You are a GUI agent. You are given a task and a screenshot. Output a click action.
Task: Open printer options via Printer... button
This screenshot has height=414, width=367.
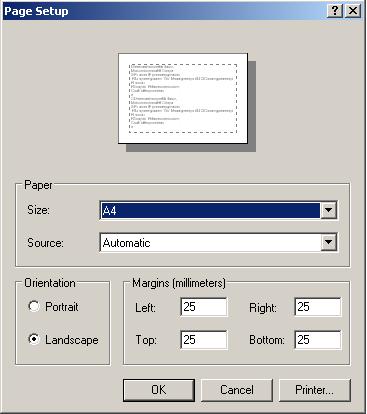pyautogui.click(x=314, y=390)
